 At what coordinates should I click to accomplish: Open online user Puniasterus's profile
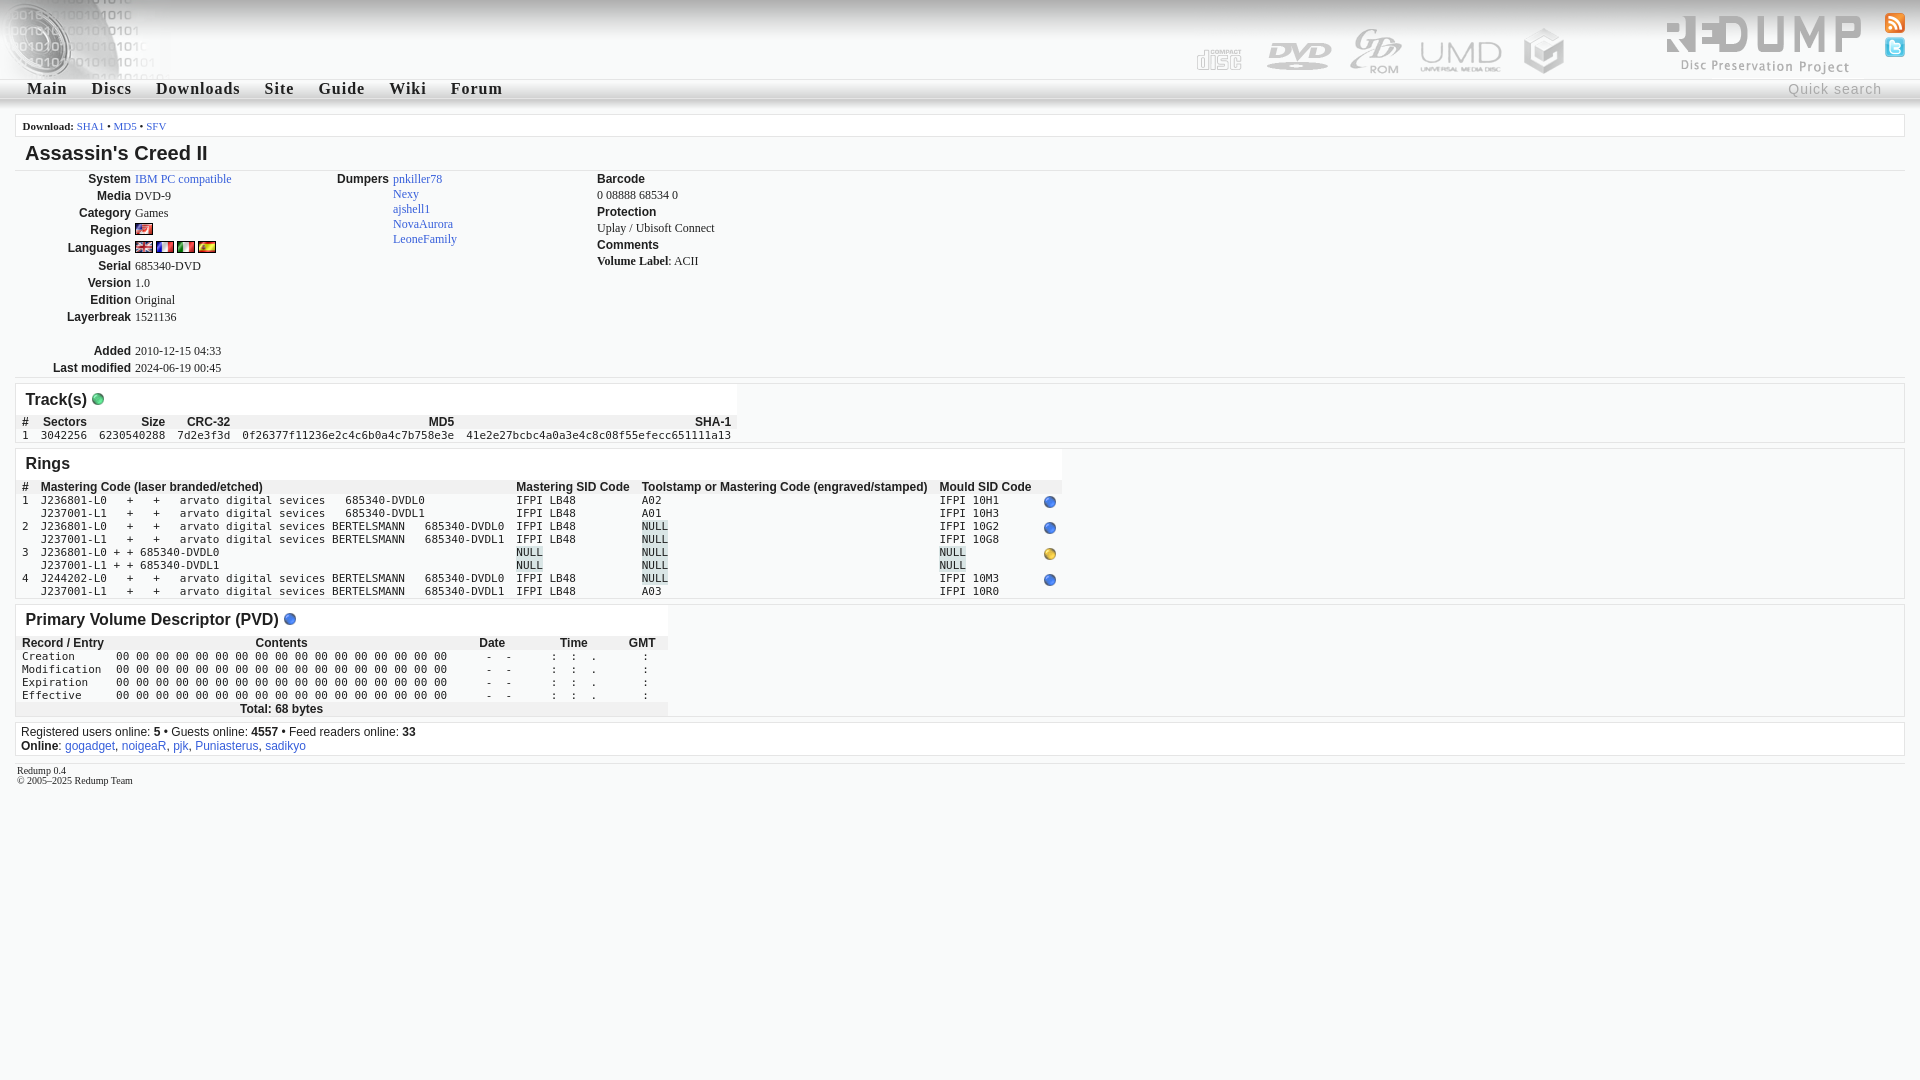(226, 746)
